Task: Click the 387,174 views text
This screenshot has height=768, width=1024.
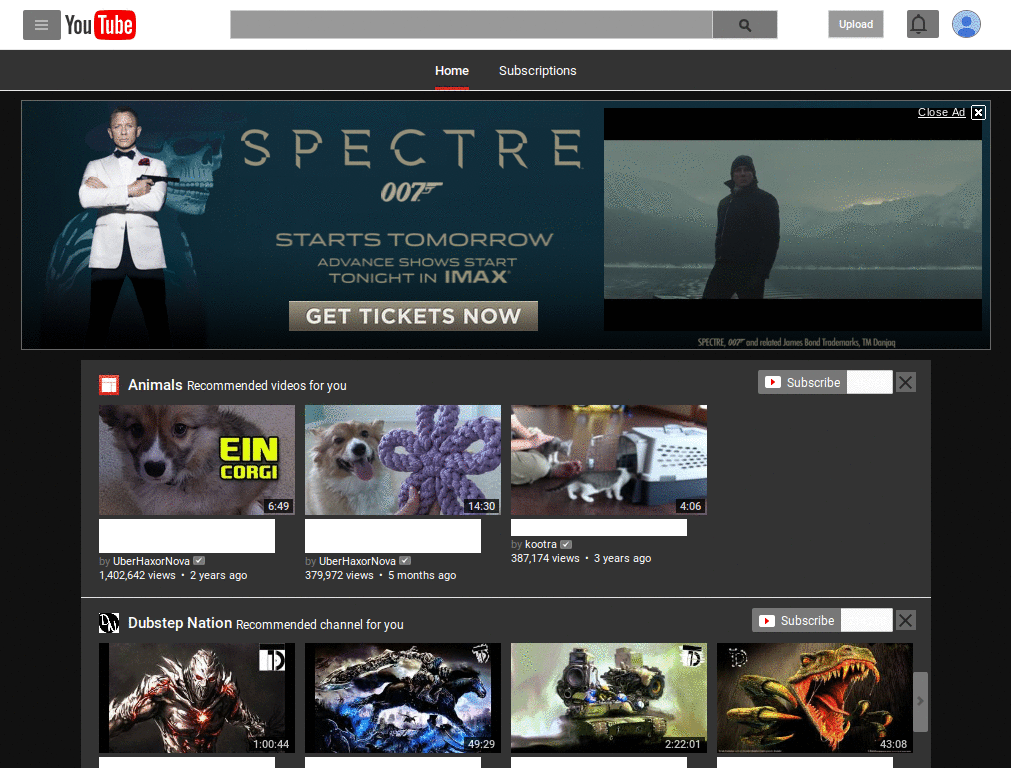Action: coord(545,558)
